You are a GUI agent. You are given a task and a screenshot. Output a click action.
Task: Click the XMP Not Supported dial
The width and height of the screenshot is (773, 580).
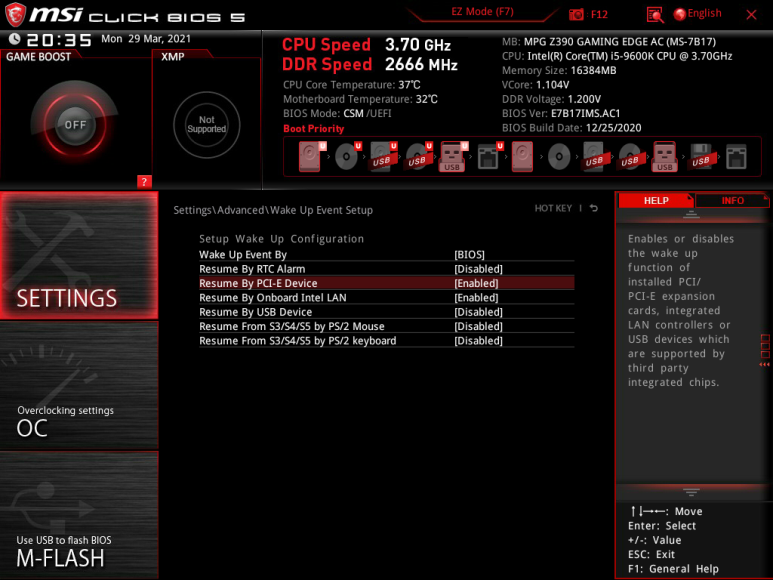coord(207,125)
